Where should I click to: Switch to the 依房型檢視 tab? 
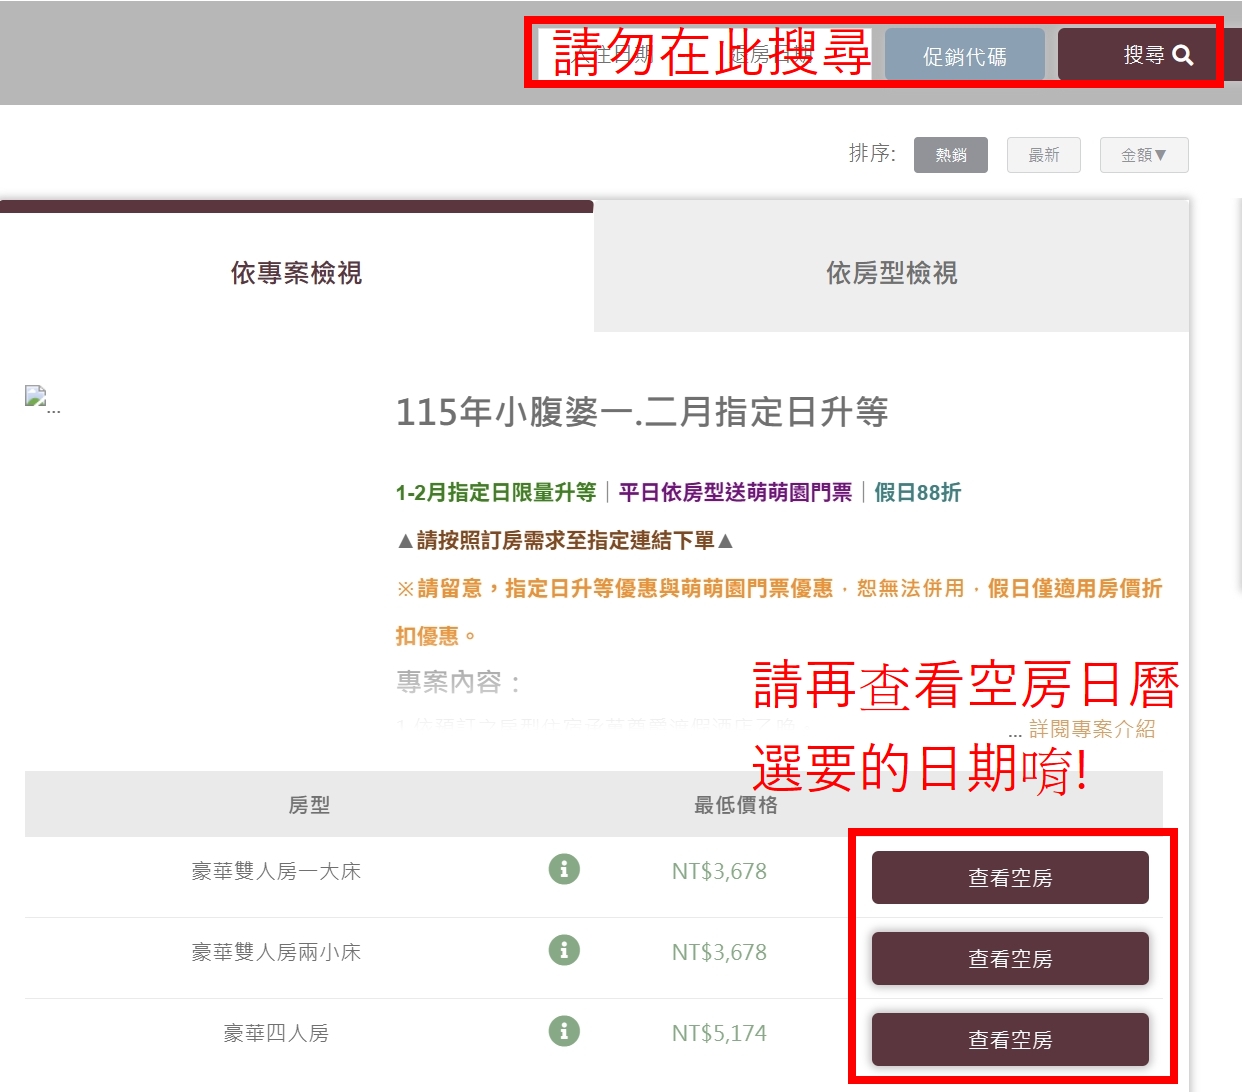[891, 274]
